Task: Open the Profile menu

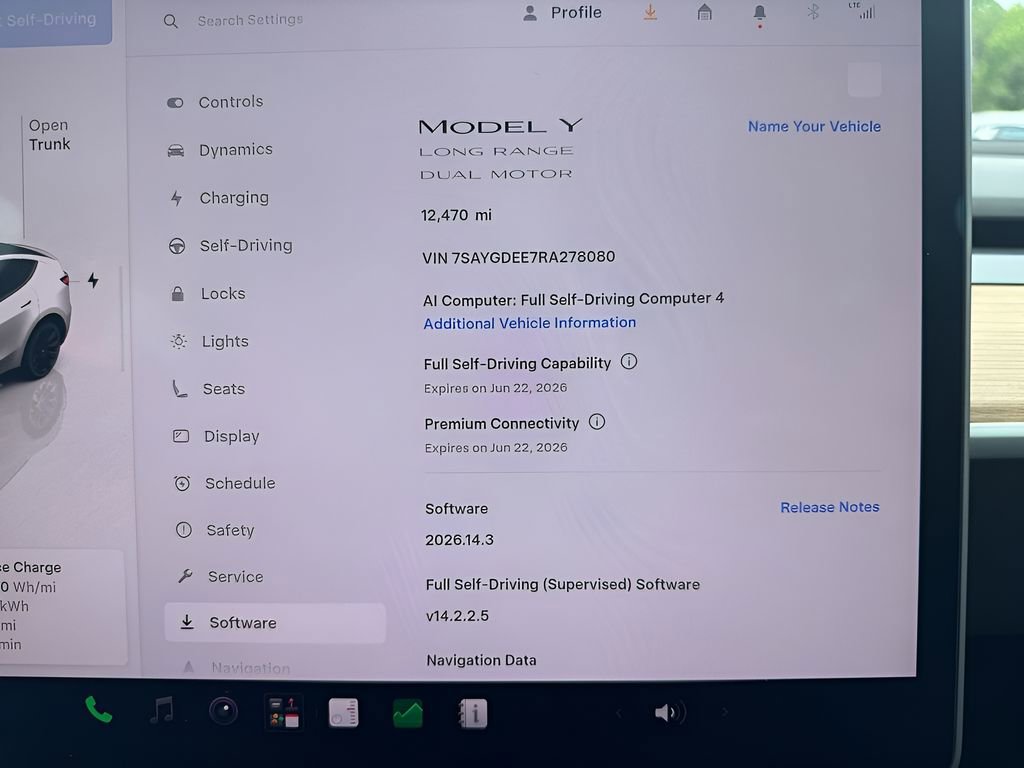Action: pos(562,12)
